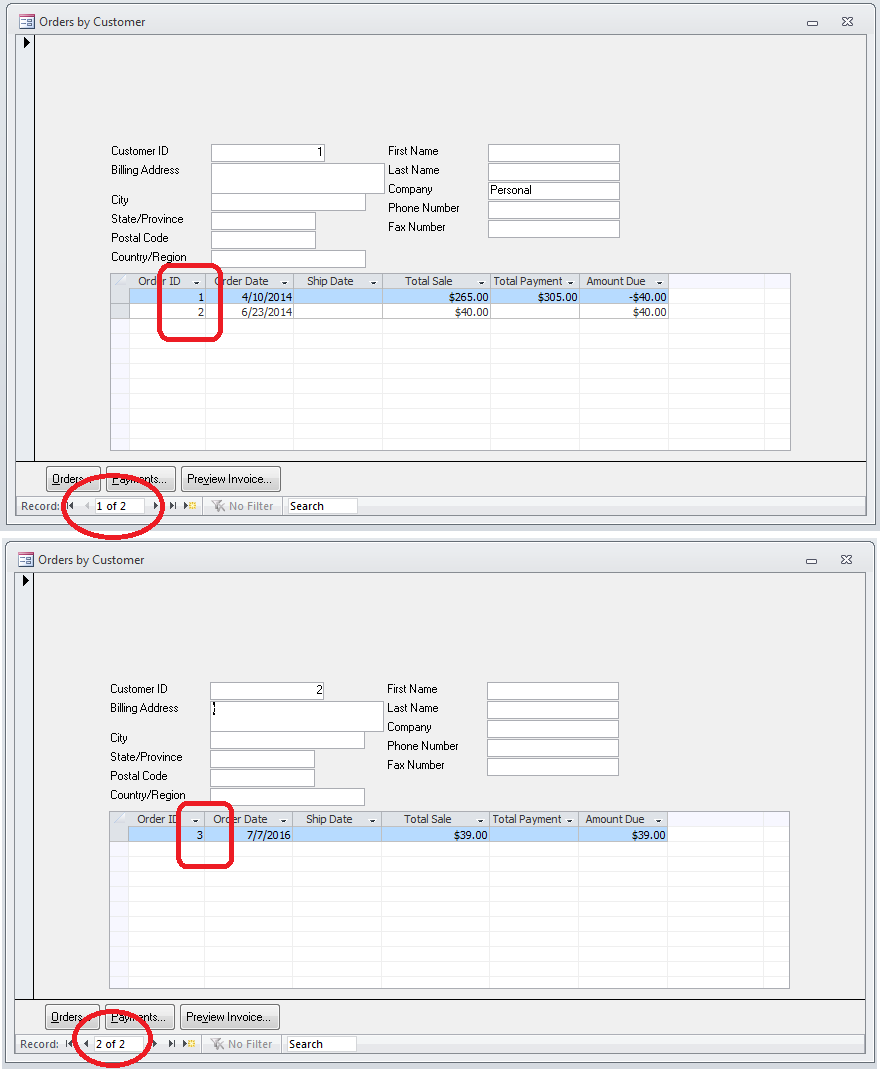Close the top Orders by Customer window
884x1073 pixels.
coord(847,22)
